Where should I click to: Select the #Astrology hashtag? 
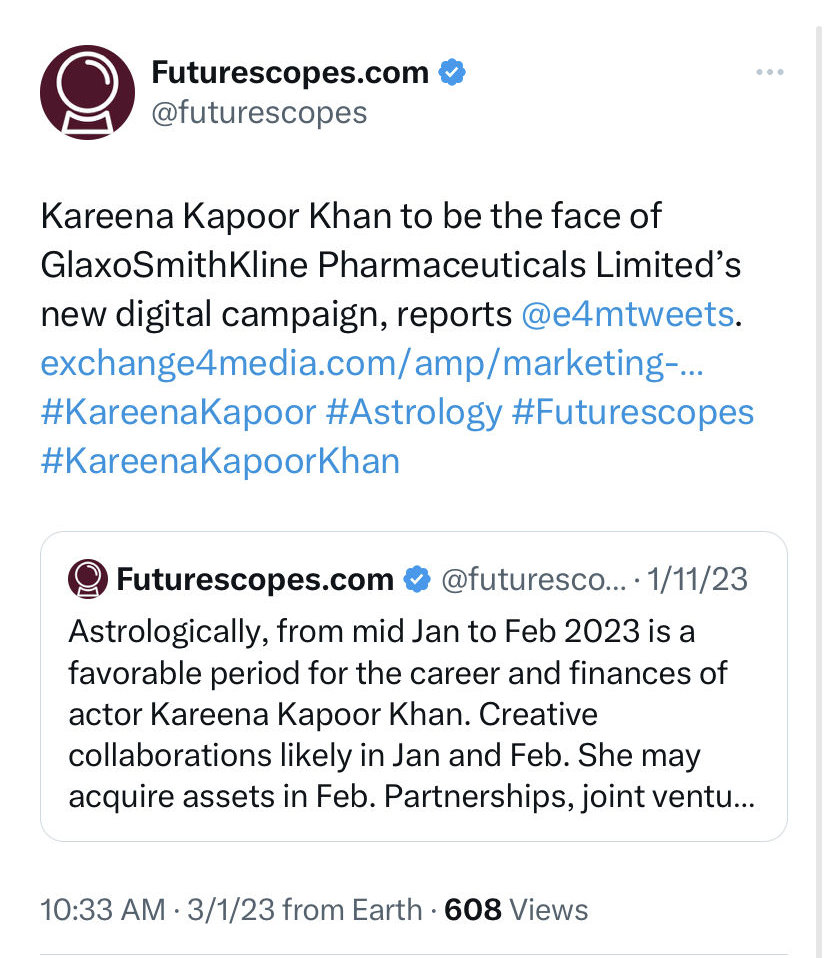(x=414, y=414)
